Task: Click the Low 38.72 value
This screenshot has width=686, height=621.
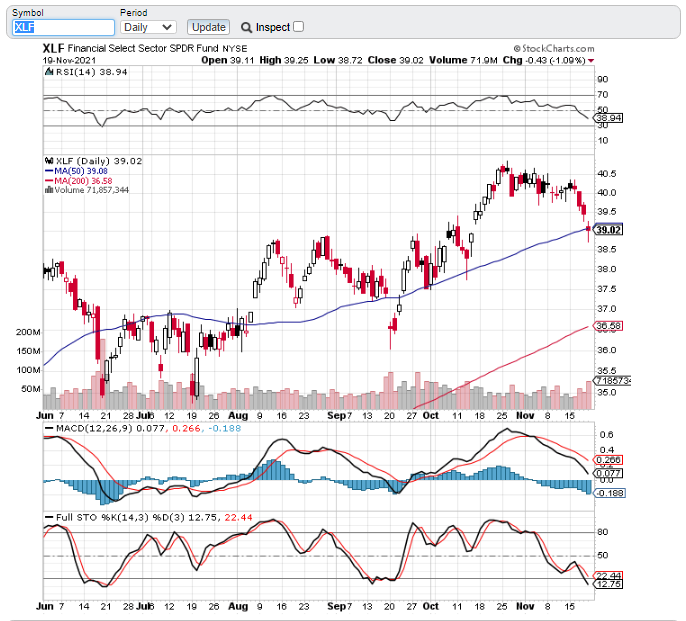Action: (338, 60)
